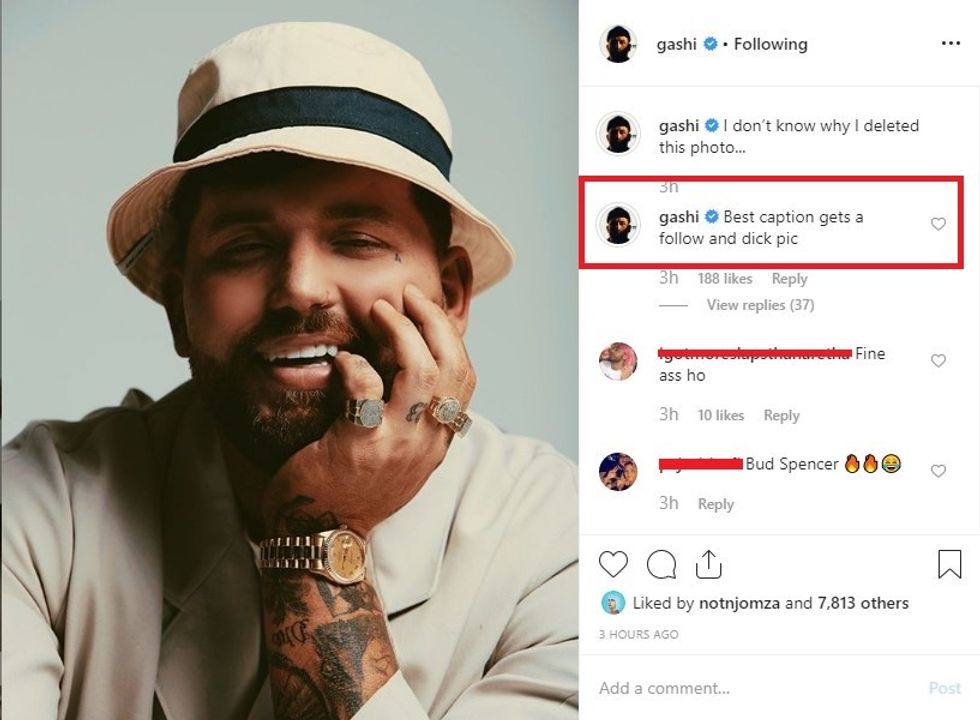980x720 pixels.
Task: Heart the 'Fine ass ho' comment
Action: (938, 360)
